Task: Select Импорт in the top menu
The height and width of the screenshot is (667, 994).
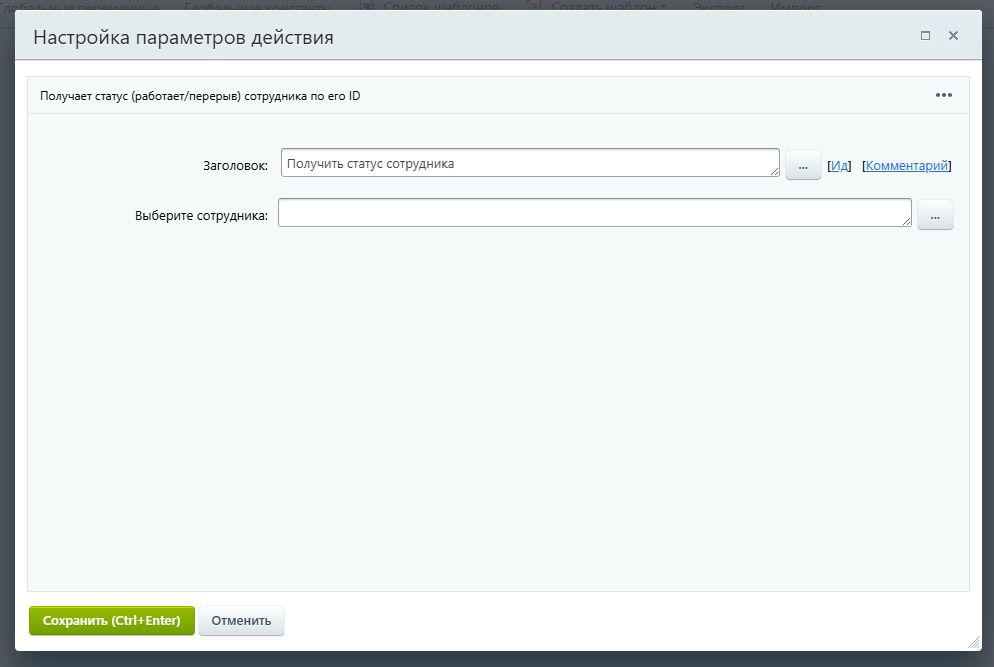Action: tap(797, 7)
